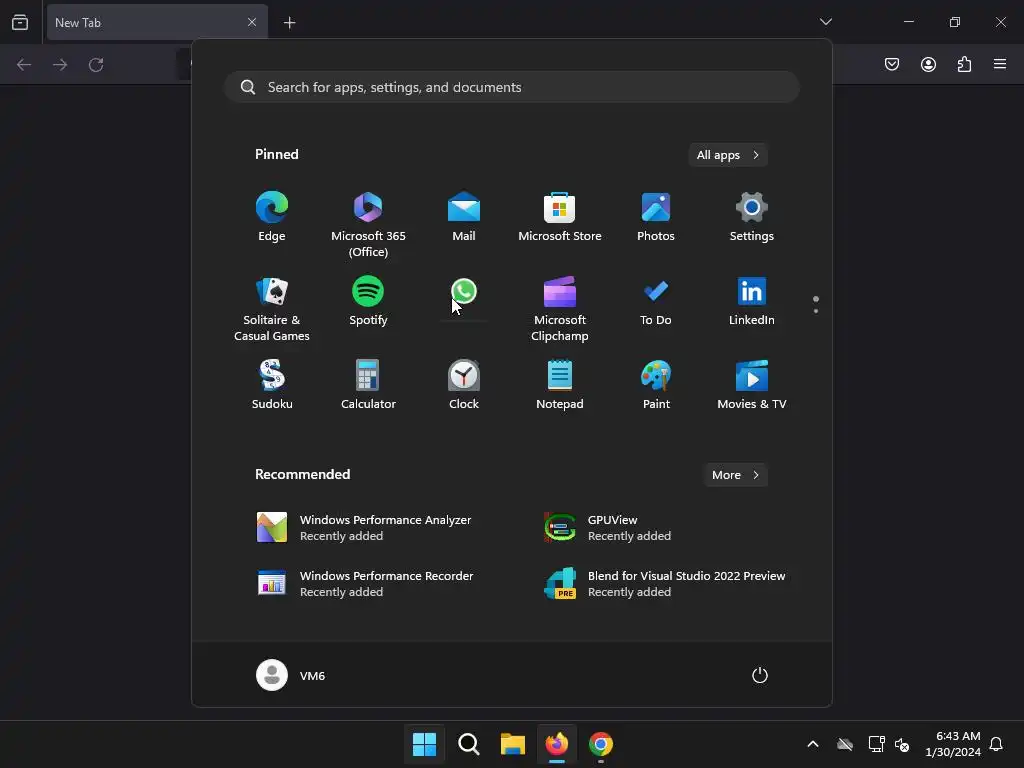
Task: Open the muted volume tray icon
Action: (903, 744)
